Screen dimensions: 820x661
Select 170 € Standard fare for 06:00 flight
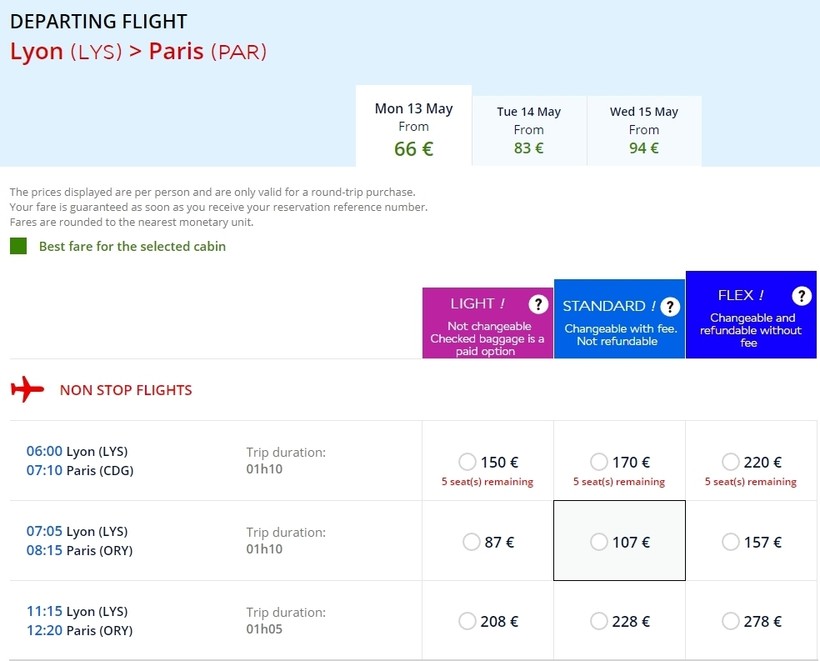(599, 462)
